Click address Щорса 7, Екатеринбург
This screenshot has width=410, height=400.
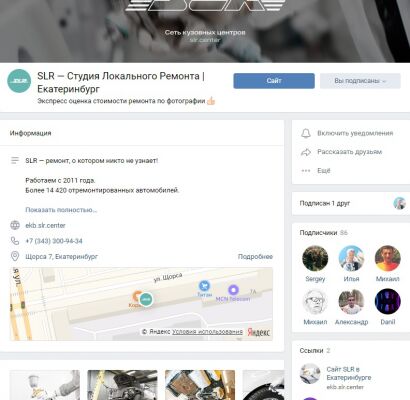(62, 256)
